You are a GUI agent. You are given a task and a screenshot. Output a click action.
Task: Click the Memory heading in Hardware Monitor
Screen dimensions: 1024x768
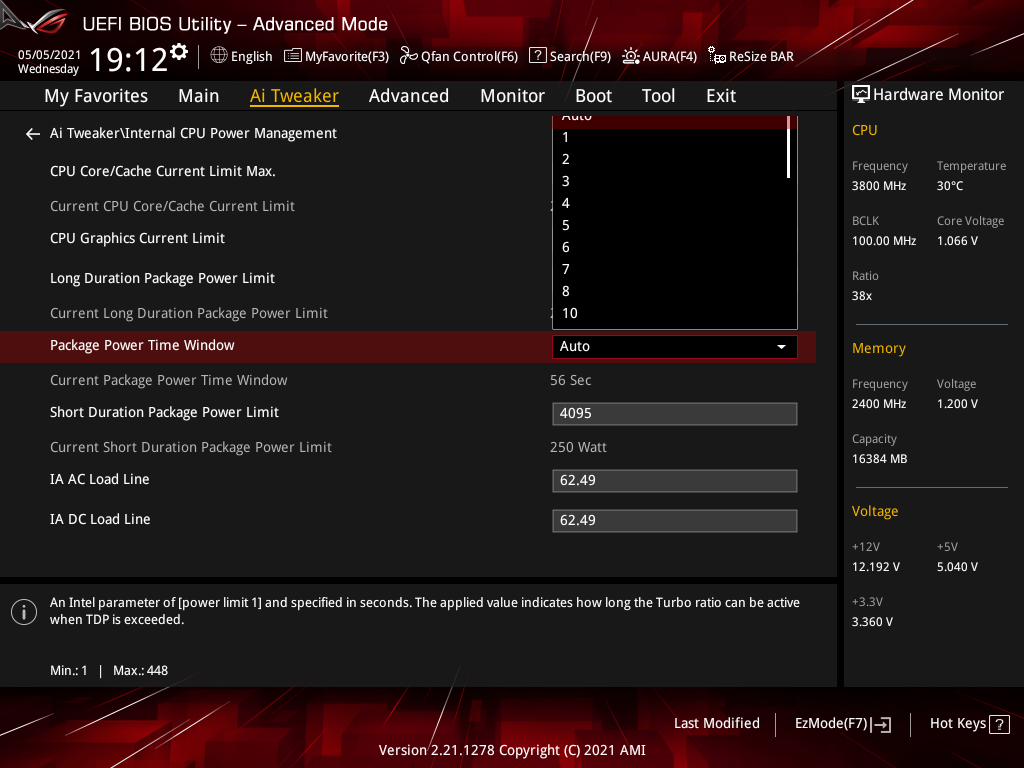878,349
